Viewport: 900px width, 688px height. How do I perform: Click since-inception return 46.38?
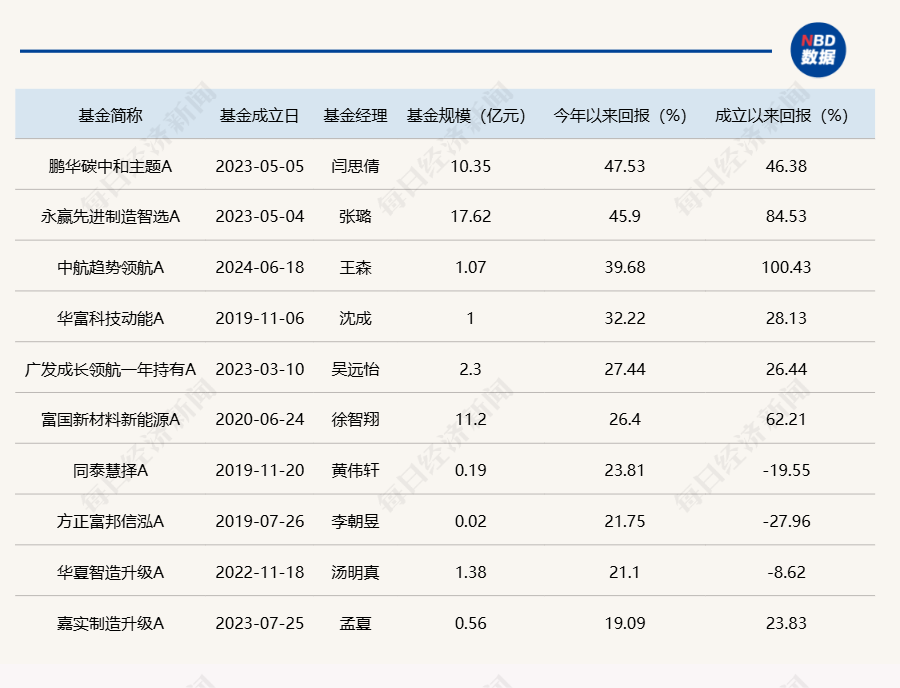tap(786, 166)
